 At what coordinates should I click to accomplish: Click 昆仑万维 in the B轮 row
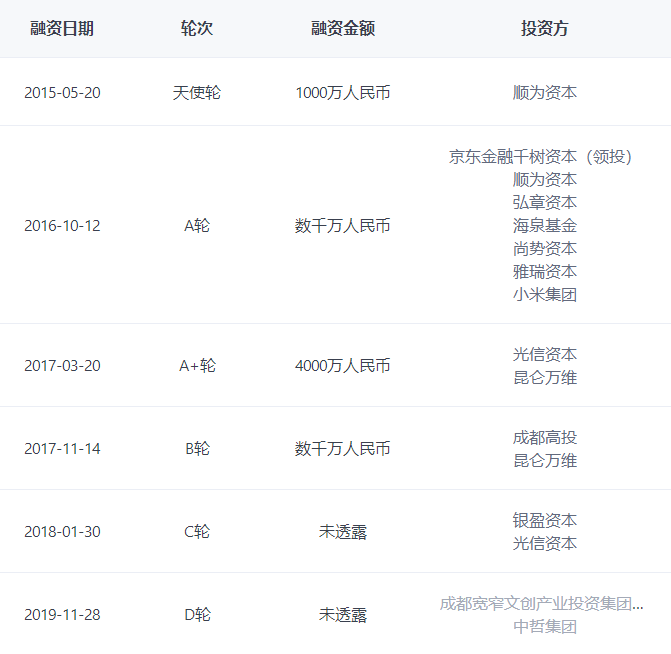pyautogui.click(x=545, y=460)
